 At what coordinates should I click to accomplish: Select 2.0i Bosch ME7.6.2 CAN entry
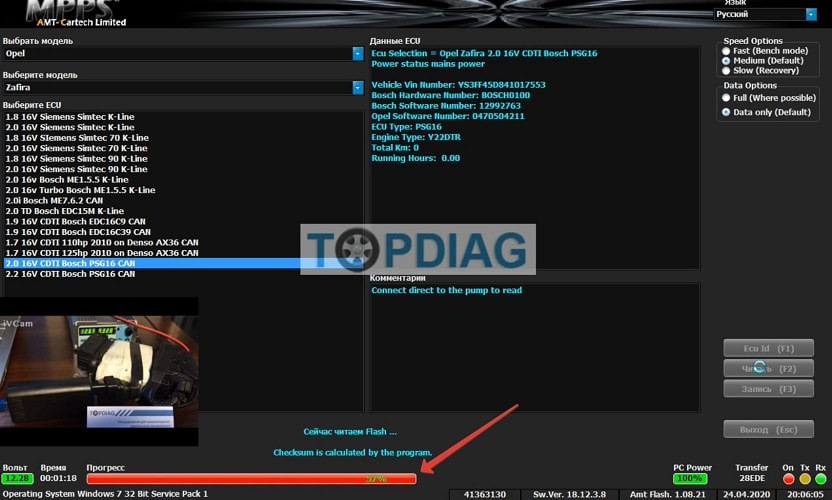coord(54,201)
